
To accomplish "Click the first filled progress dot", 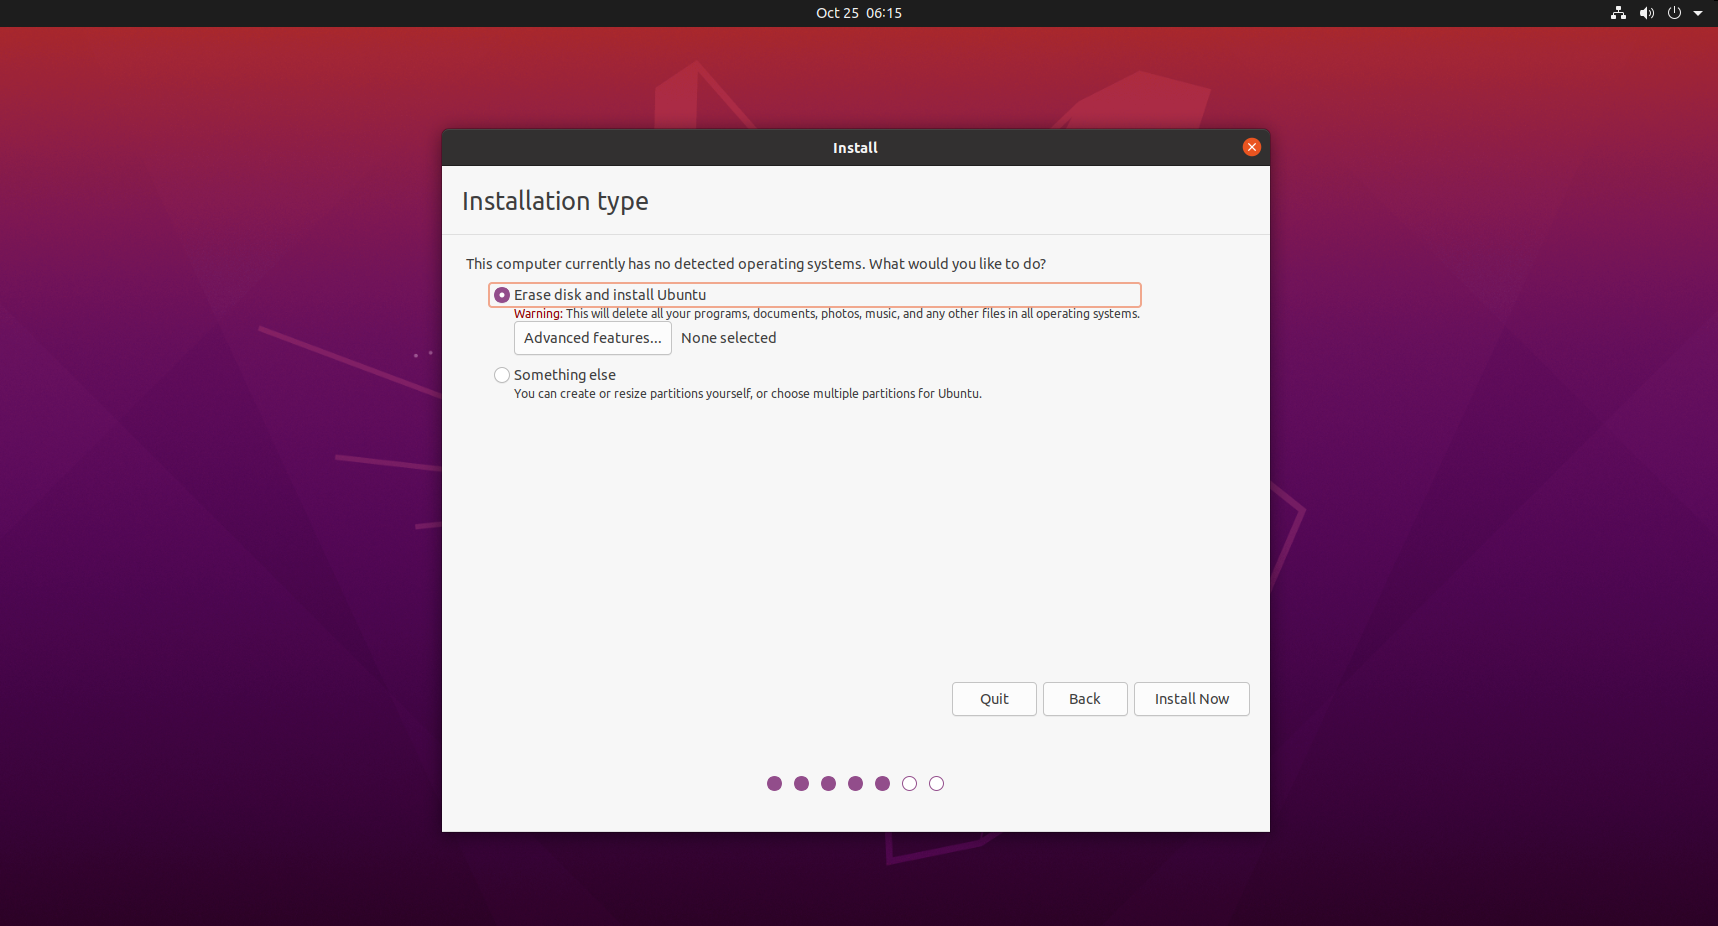I will 774,784.
